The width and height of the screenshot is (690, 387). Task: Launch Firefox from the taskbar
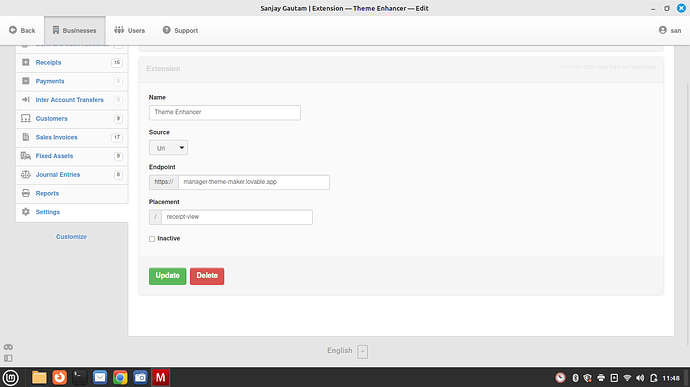(59, 377)
